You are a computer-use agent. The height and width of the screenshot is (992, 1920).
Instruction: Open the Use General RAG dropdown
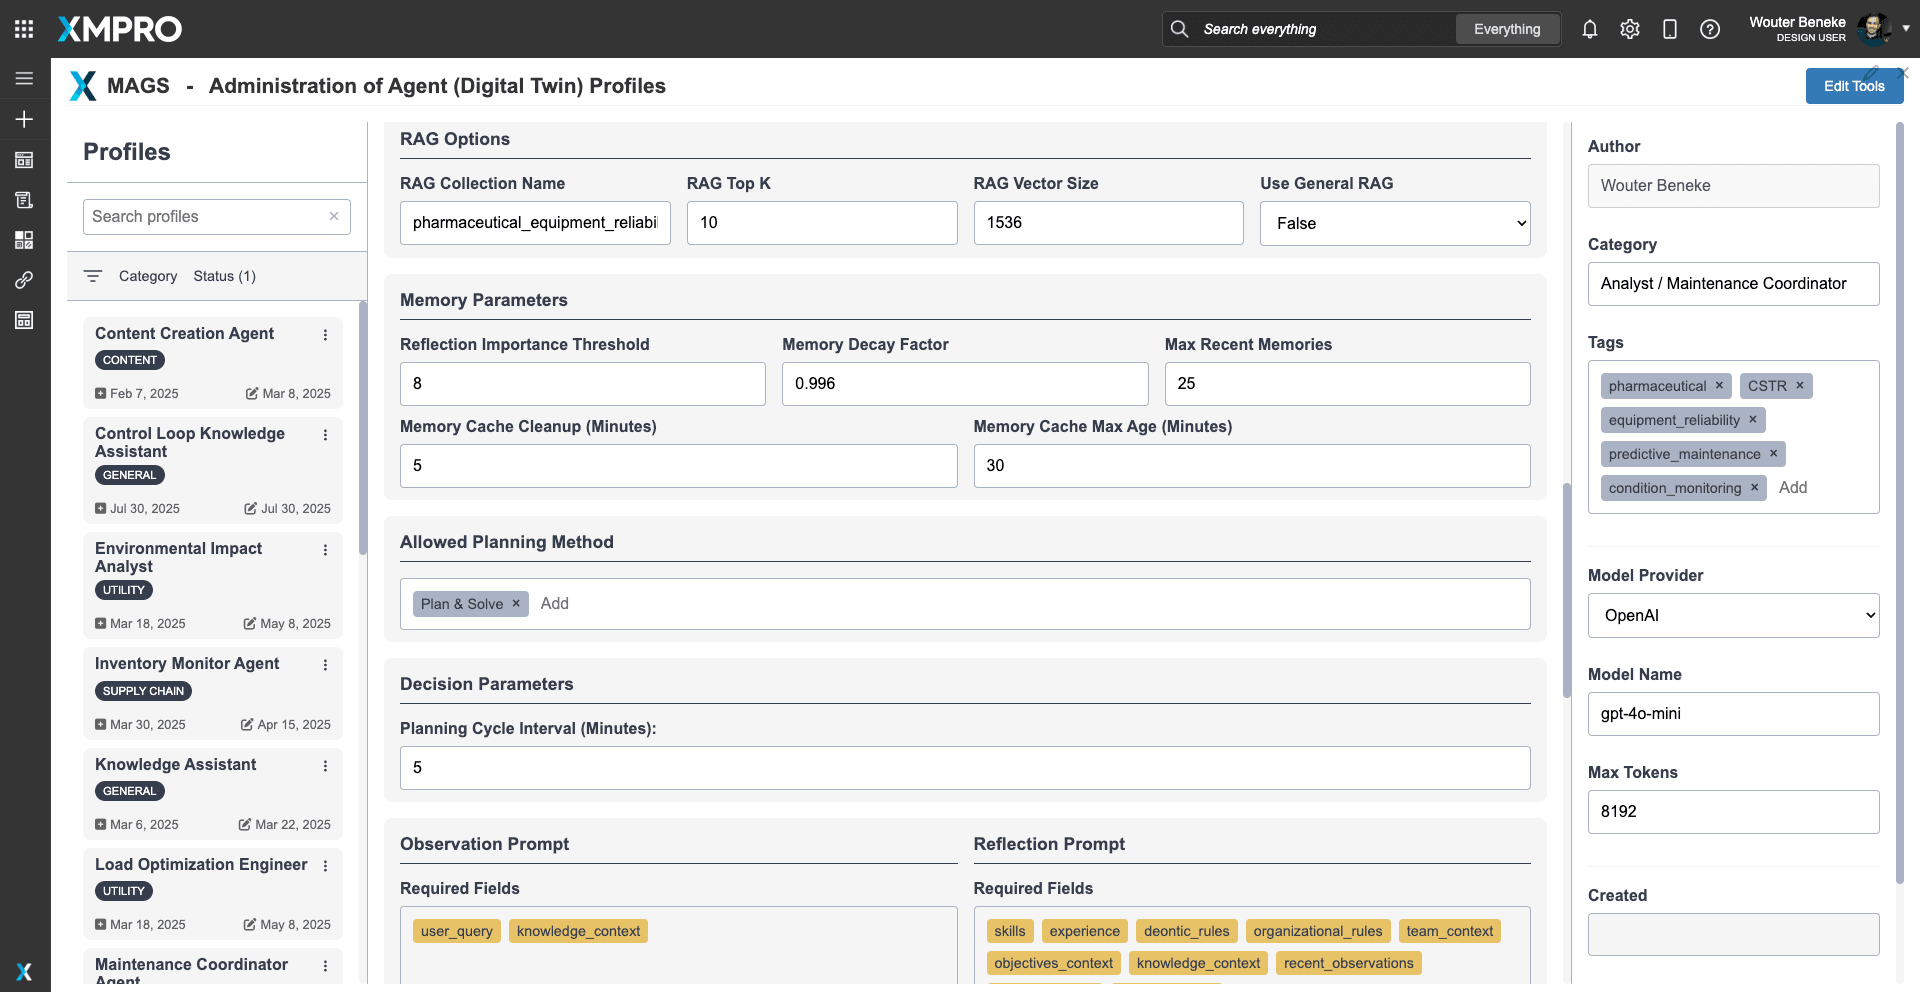[1394, 223]
